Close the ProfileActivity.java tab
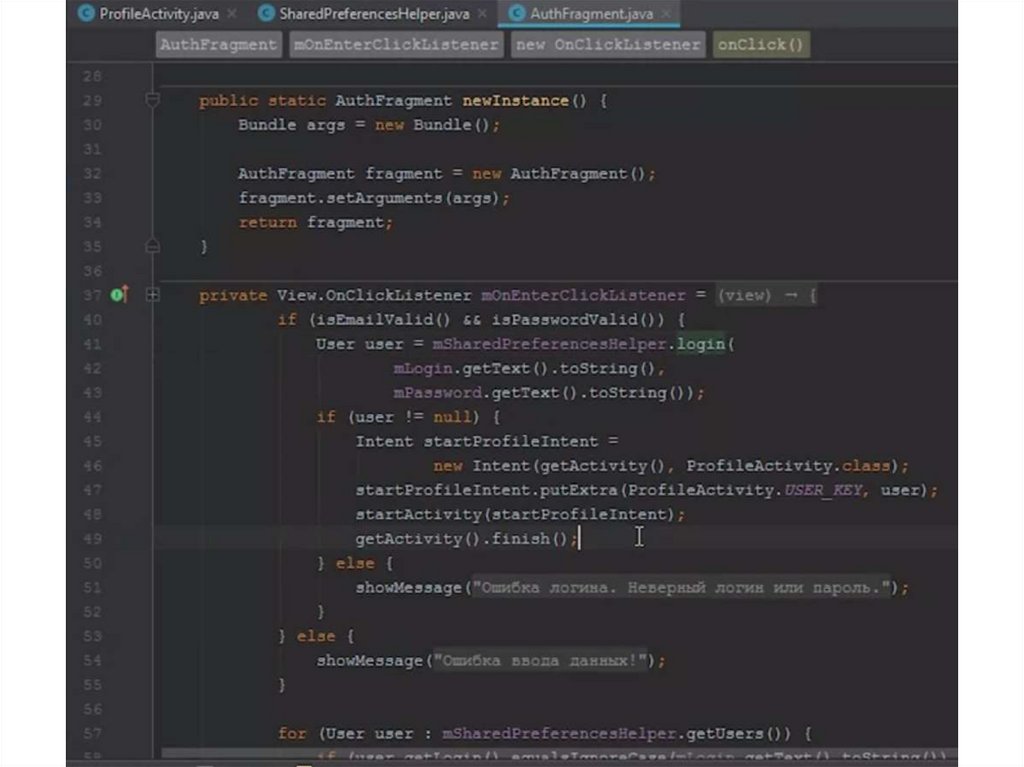Viewport: 1024px width, 767px height. (x=231, y=14)
